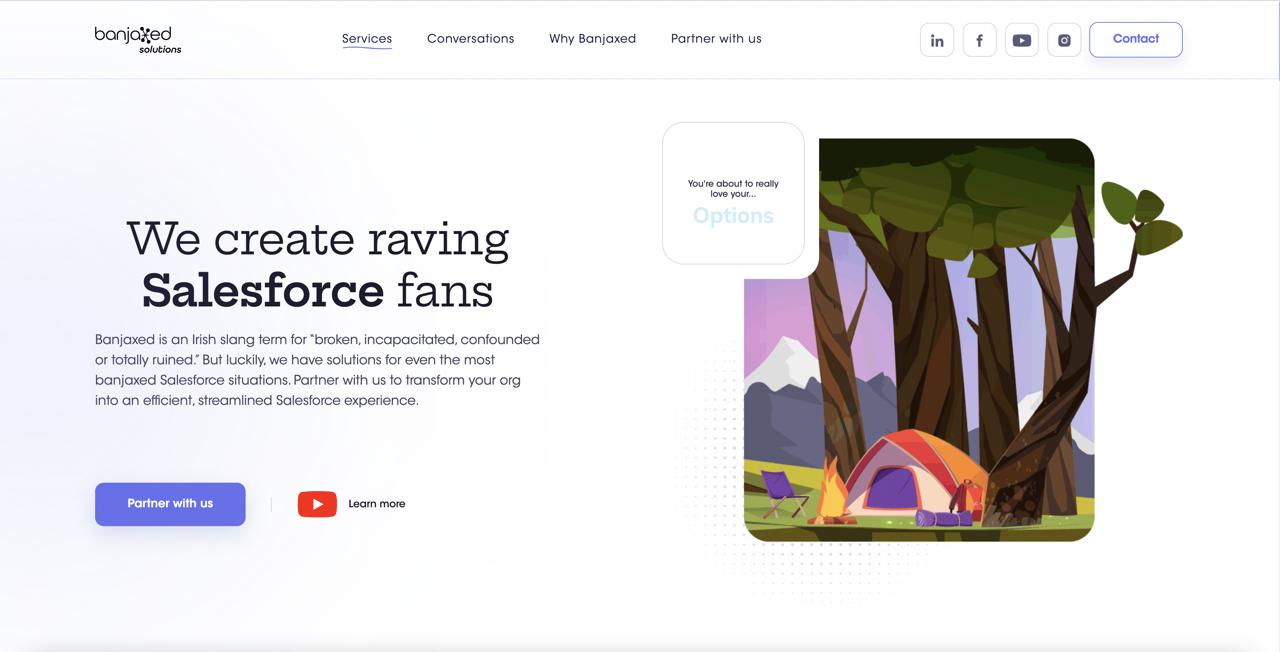Viewport: 1280px width, 652px height.
Task: Click the paragraph starting "Banjaxed is an Irish slang"
Action: 318,370
